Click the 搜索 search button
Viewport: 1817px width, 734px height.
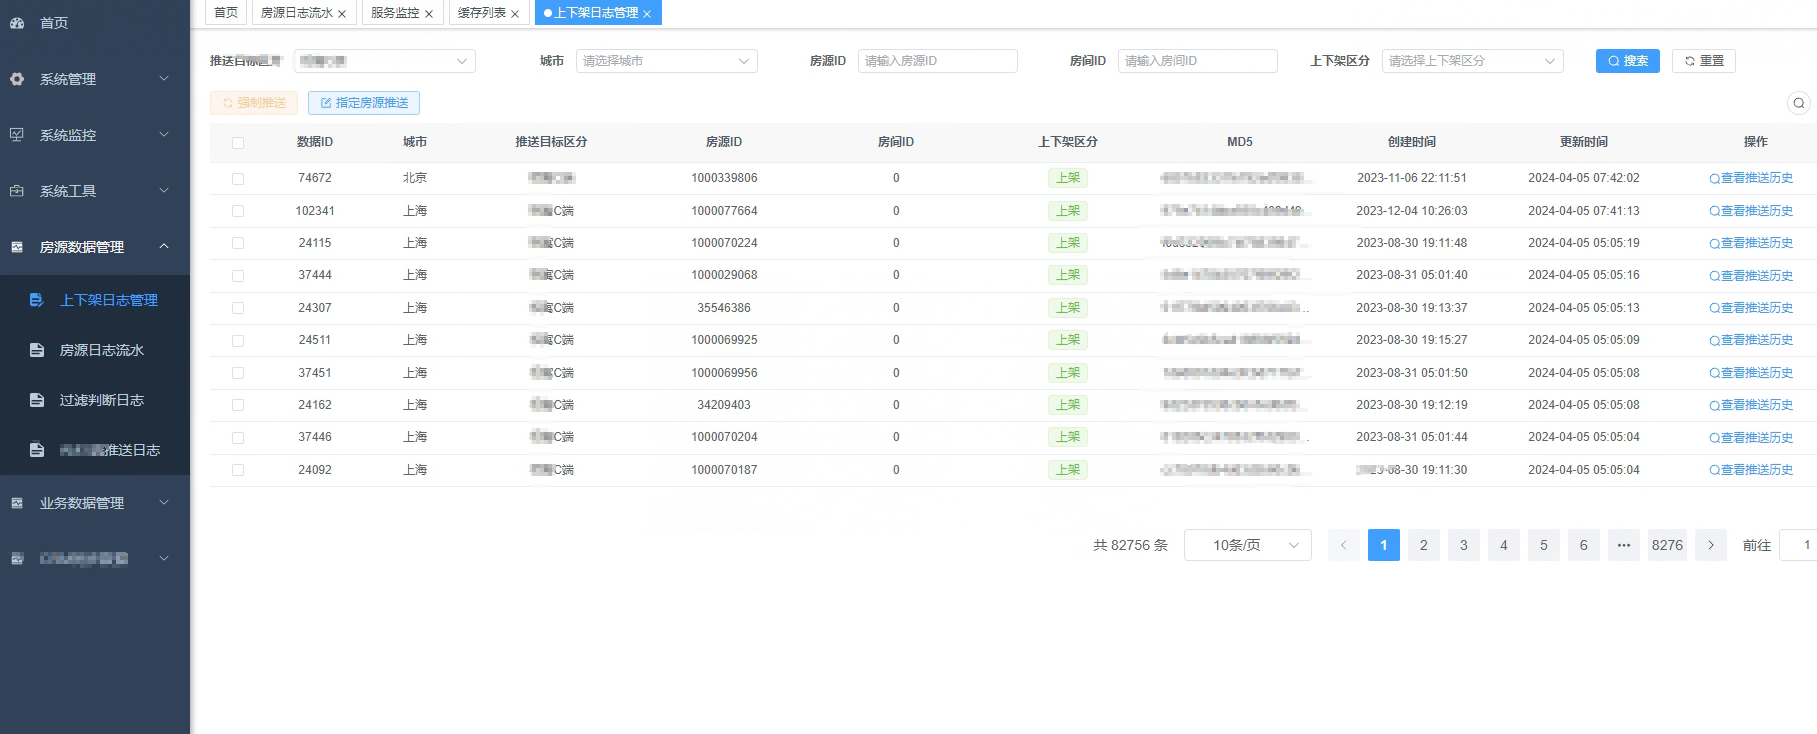(x=1628, y=61)
